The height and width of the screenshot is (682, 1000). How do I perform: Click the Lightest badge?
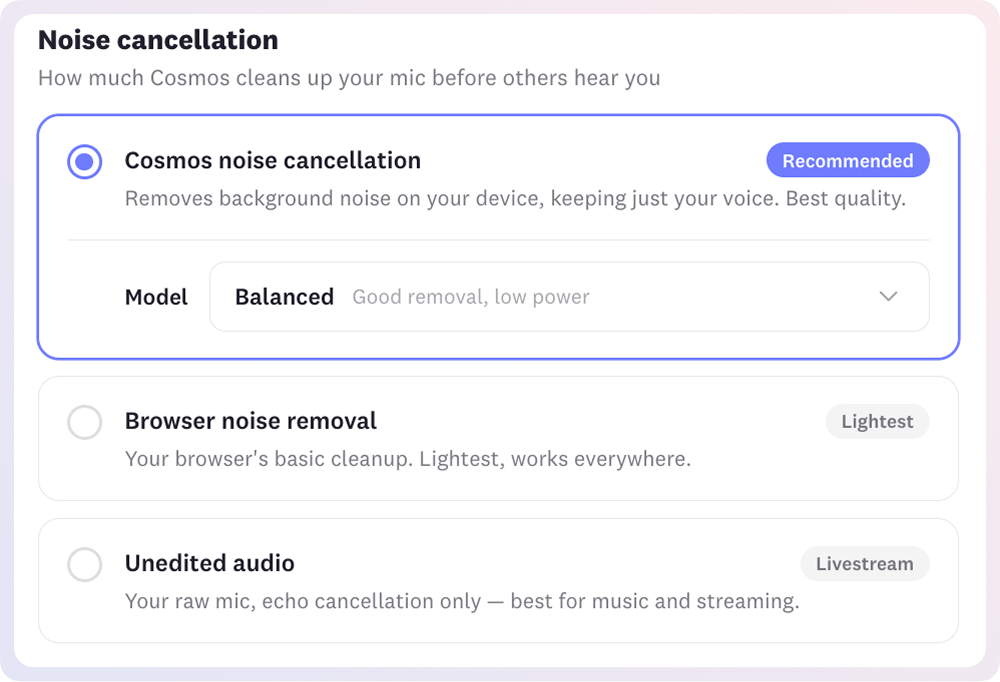click(x=877, y=421)
